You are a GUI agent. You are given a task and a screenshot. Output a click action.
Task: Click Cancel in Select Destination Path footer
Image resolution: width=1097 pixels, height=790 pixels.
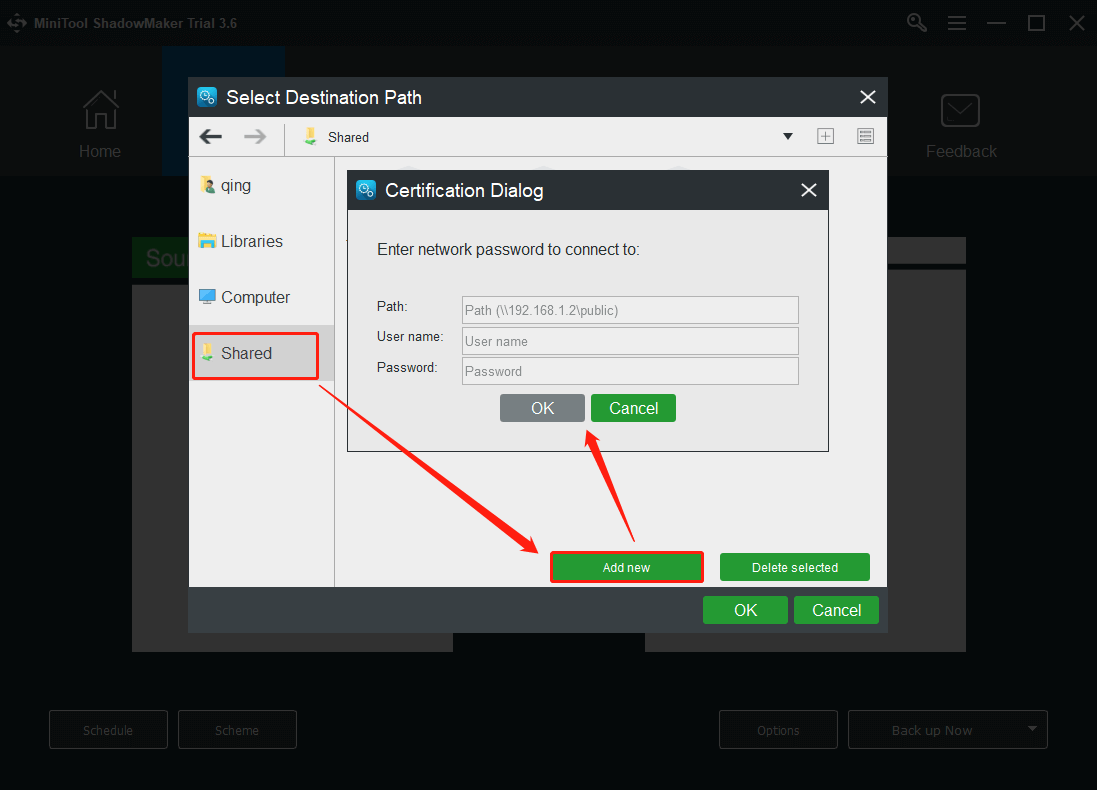(x=836, y=610)
